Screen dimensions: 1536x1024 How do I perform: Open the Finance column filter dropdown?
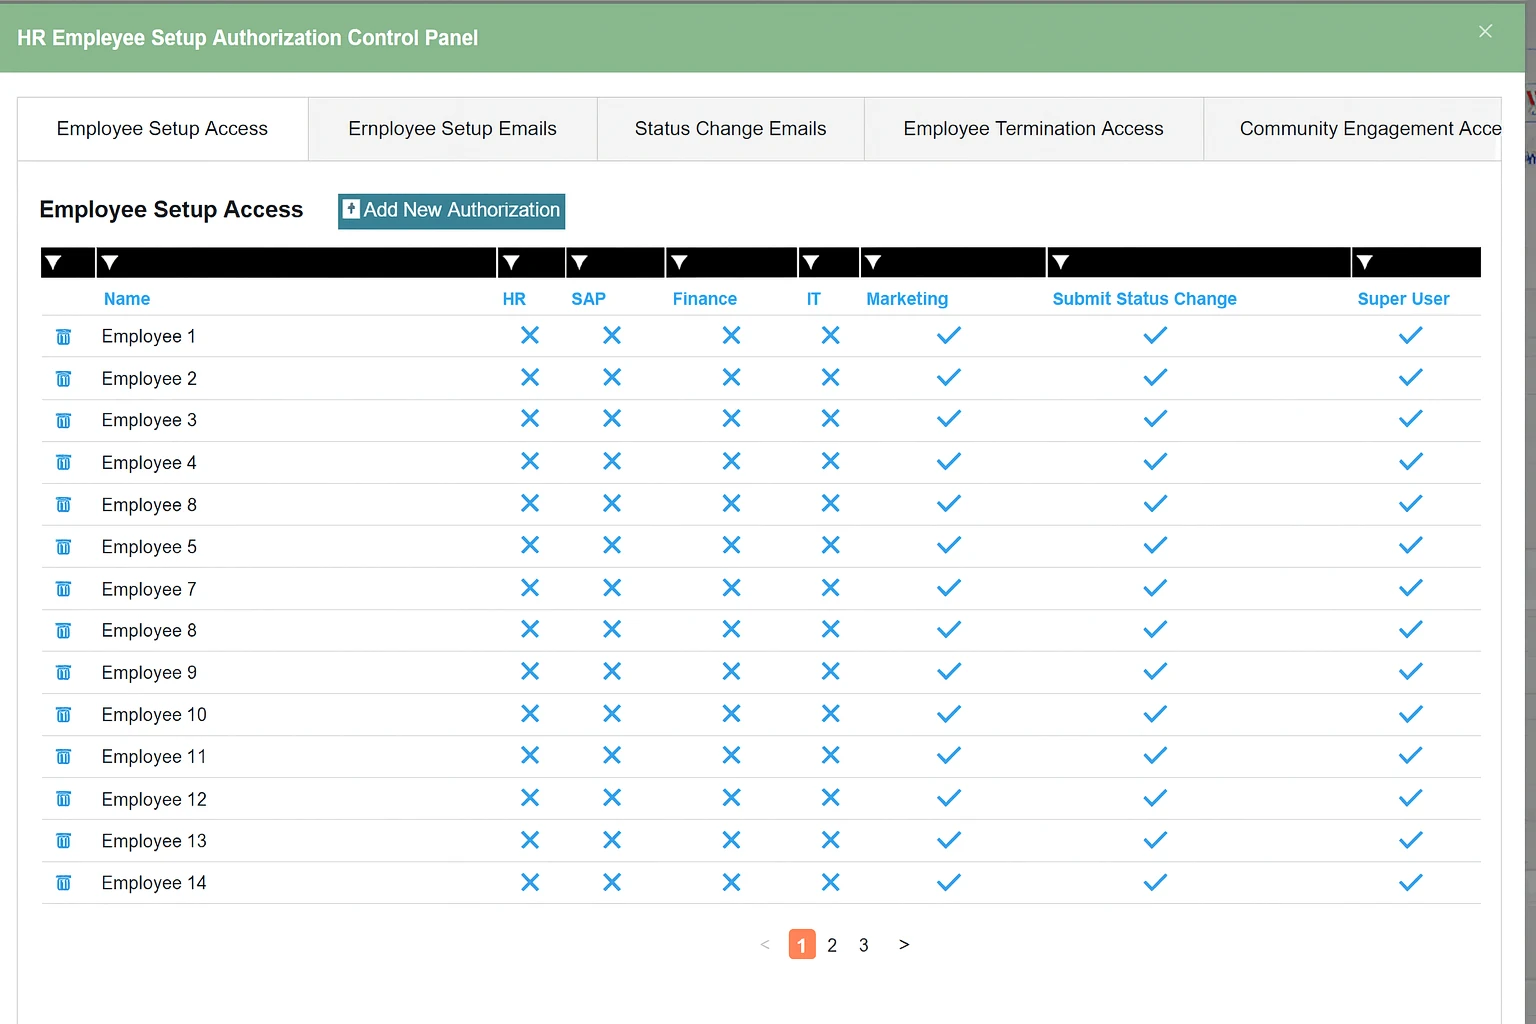[679, 262]
